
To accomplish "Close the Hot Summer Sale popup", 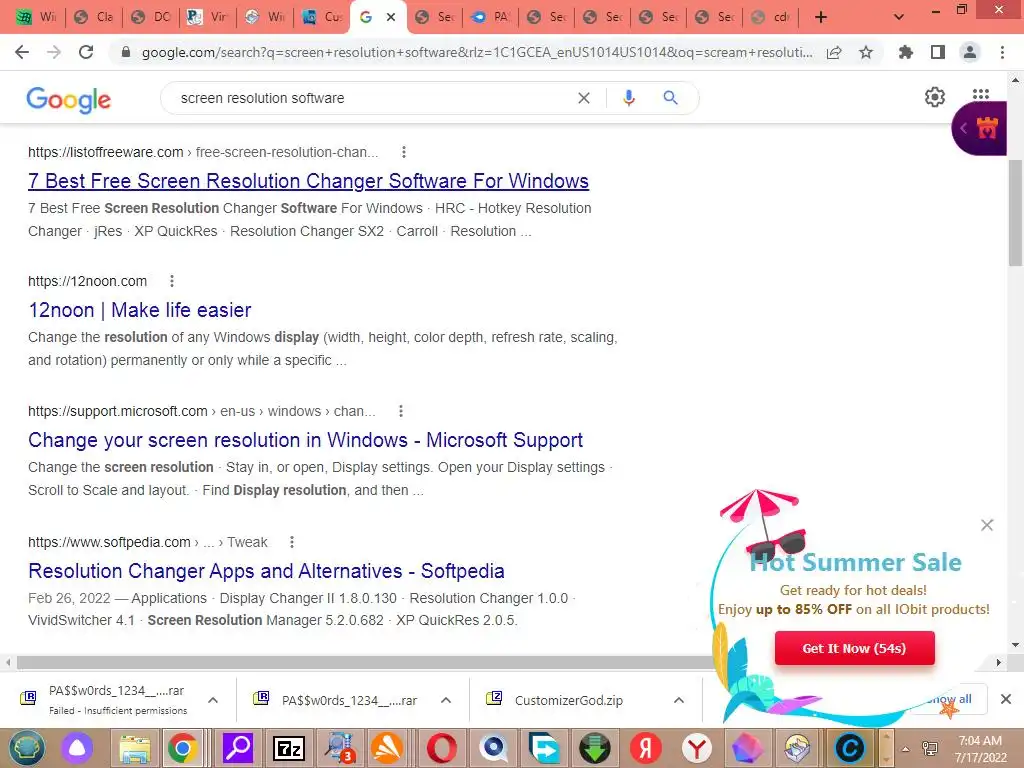I will (987, 525).
